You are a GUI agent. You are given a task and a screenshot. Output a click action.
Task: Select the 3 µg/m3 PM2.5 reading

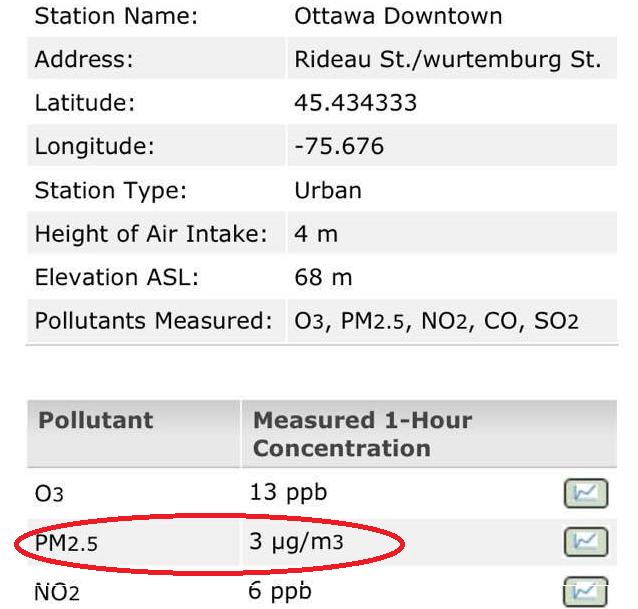[x=302, y=542]
